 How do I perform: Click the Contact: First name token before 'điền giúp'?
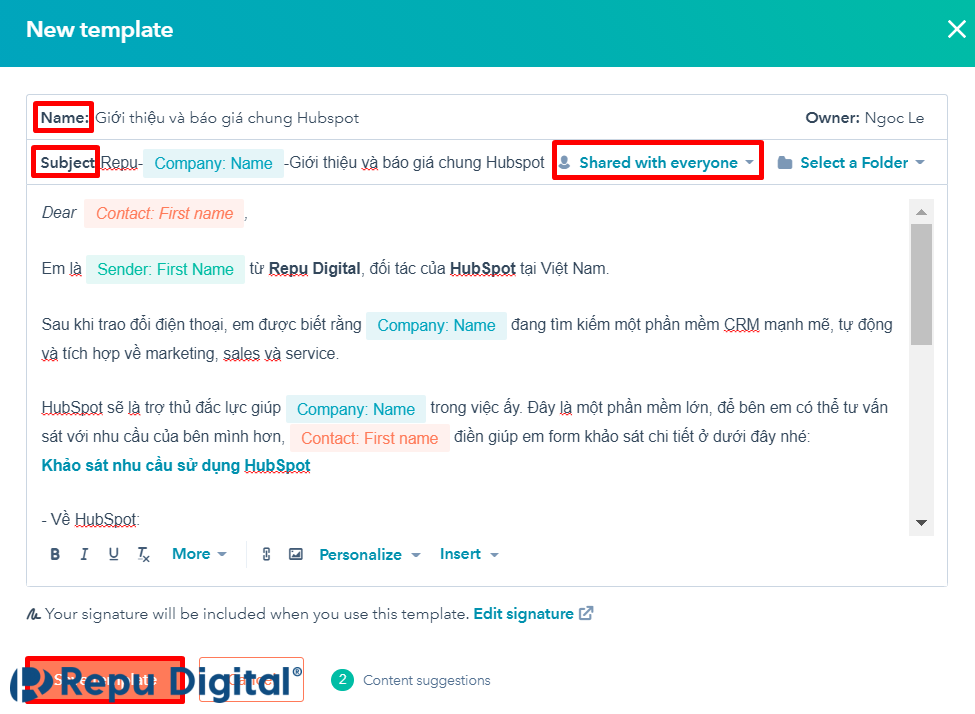370,438
